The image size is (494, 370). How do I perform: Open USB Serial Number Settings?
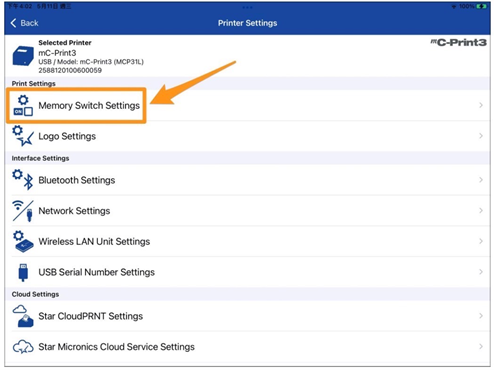[x=247, y=272]
